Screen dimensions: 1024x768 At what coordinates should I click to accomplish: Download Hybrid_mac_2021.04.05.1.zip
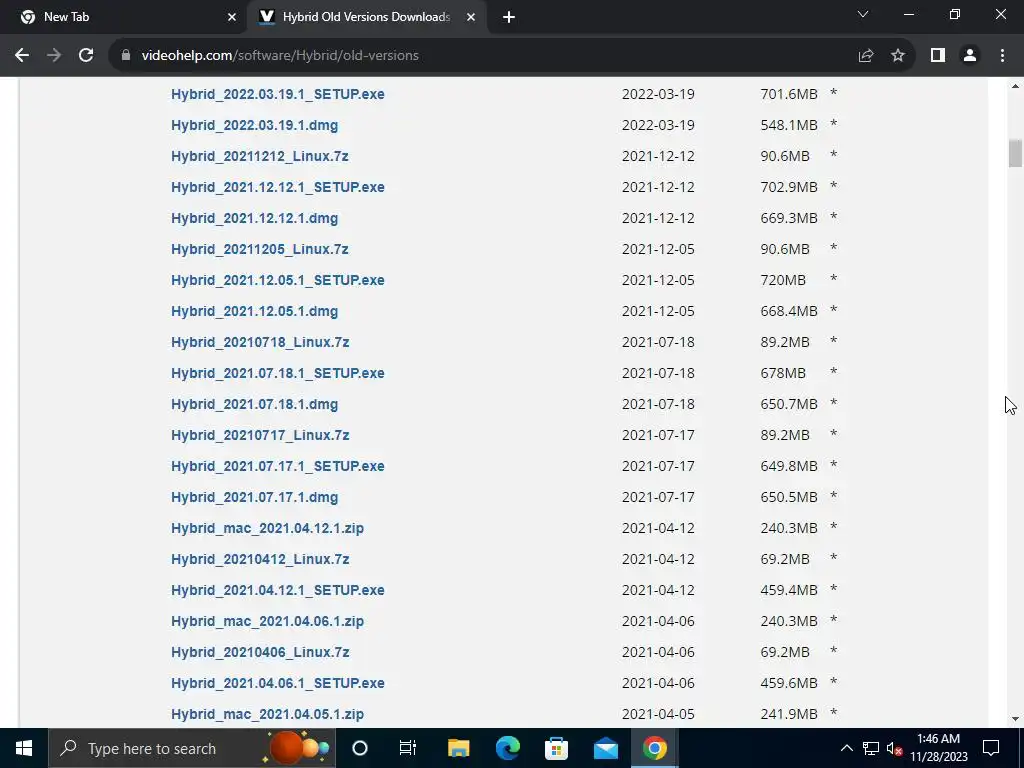pos(267,714)
